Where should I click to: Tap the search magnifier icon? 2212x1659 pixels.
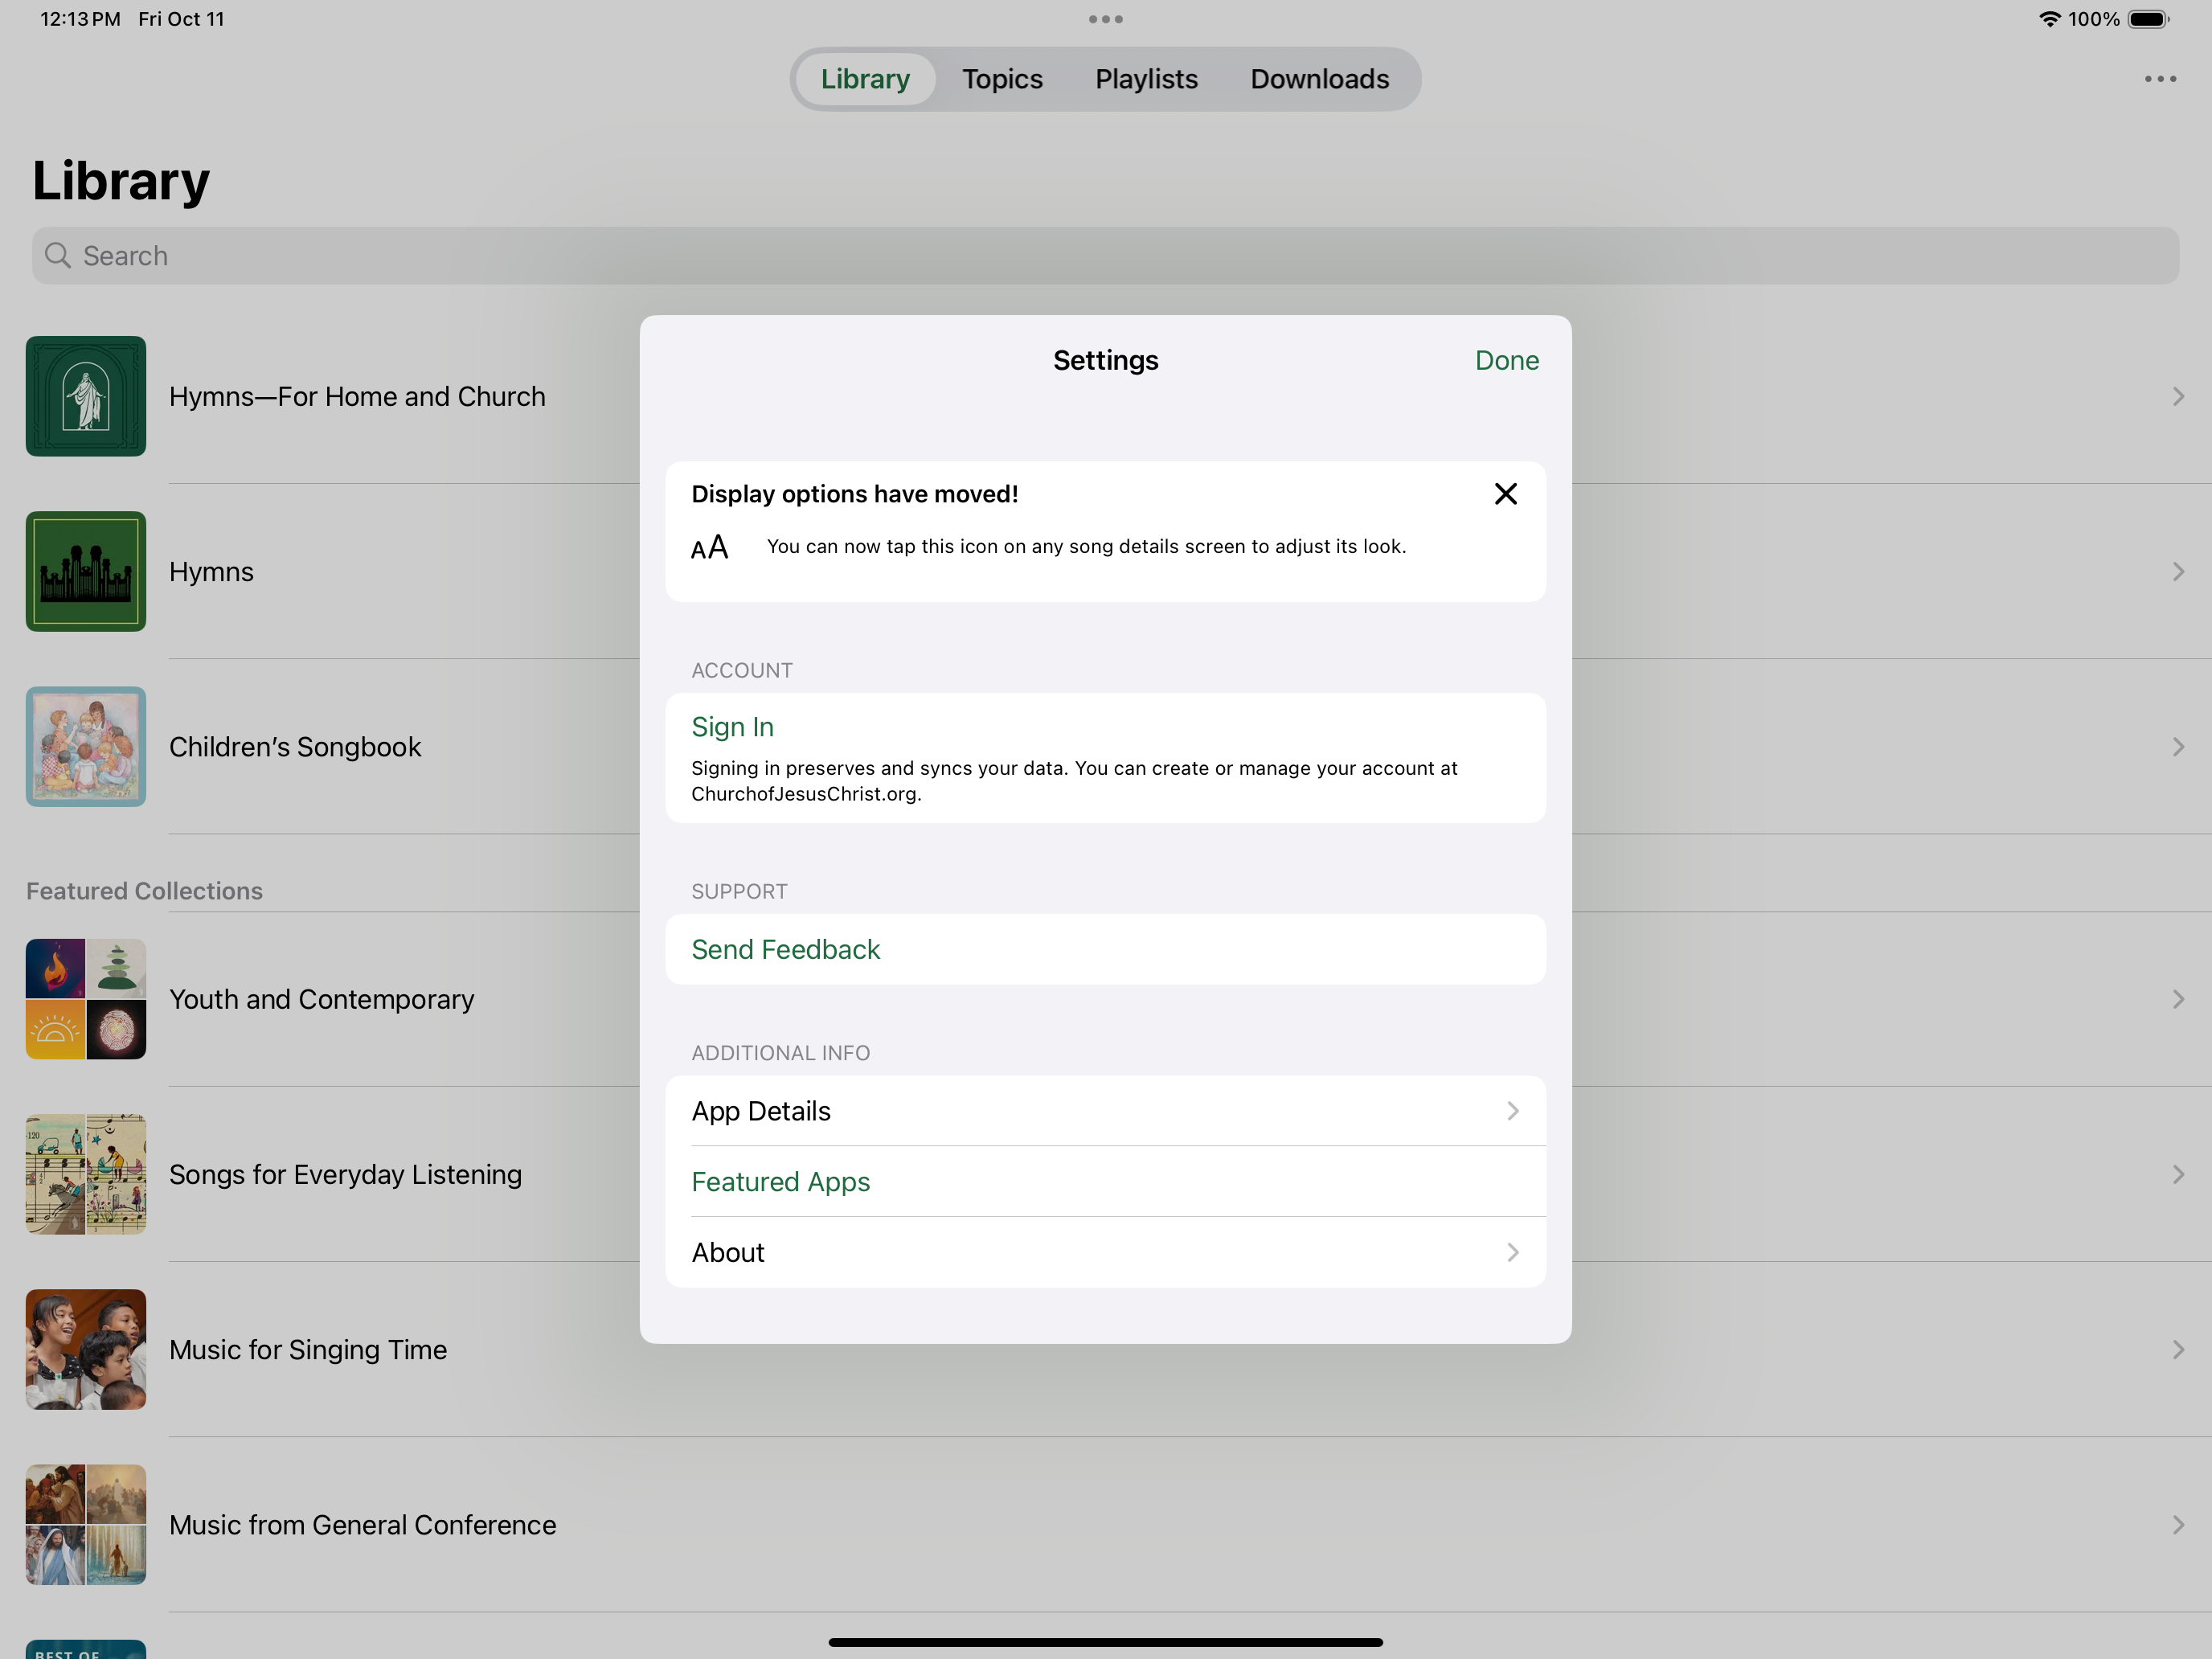tap(58, 256)
